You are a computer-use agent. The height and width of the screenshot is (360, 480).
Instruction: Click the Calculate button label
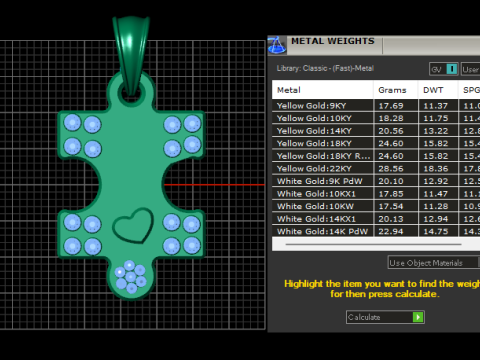[x=364, y=317]
